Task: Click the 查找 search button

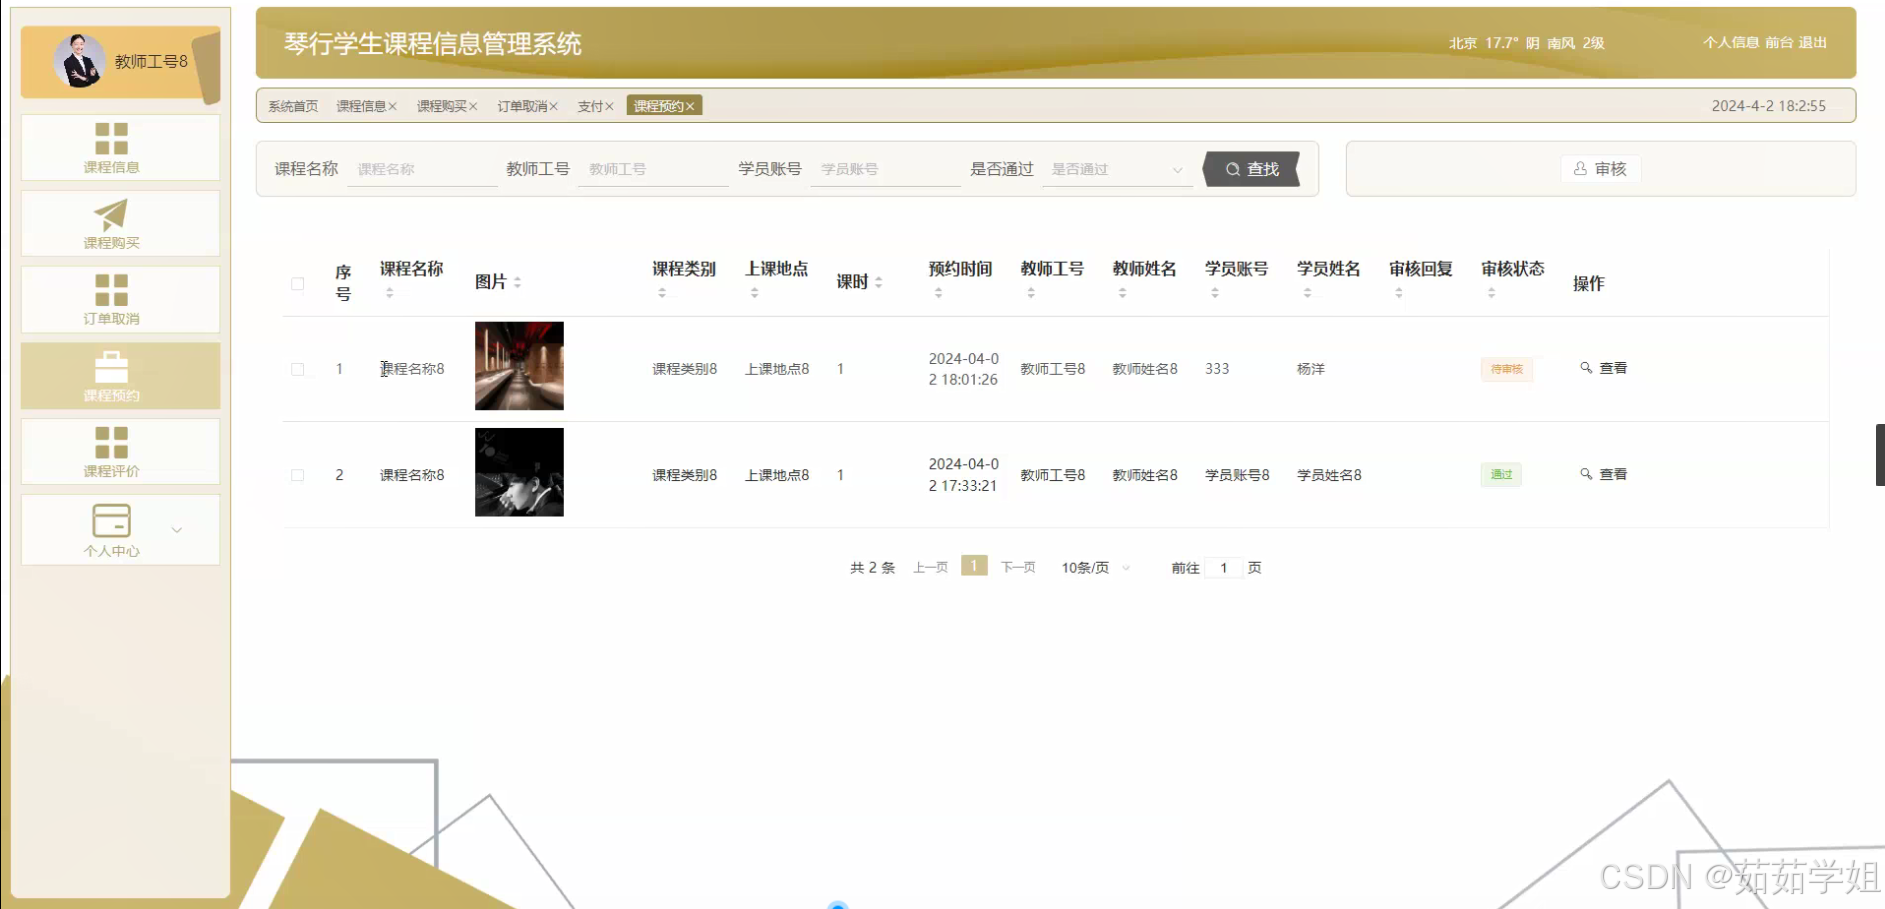Action: 1252,169
